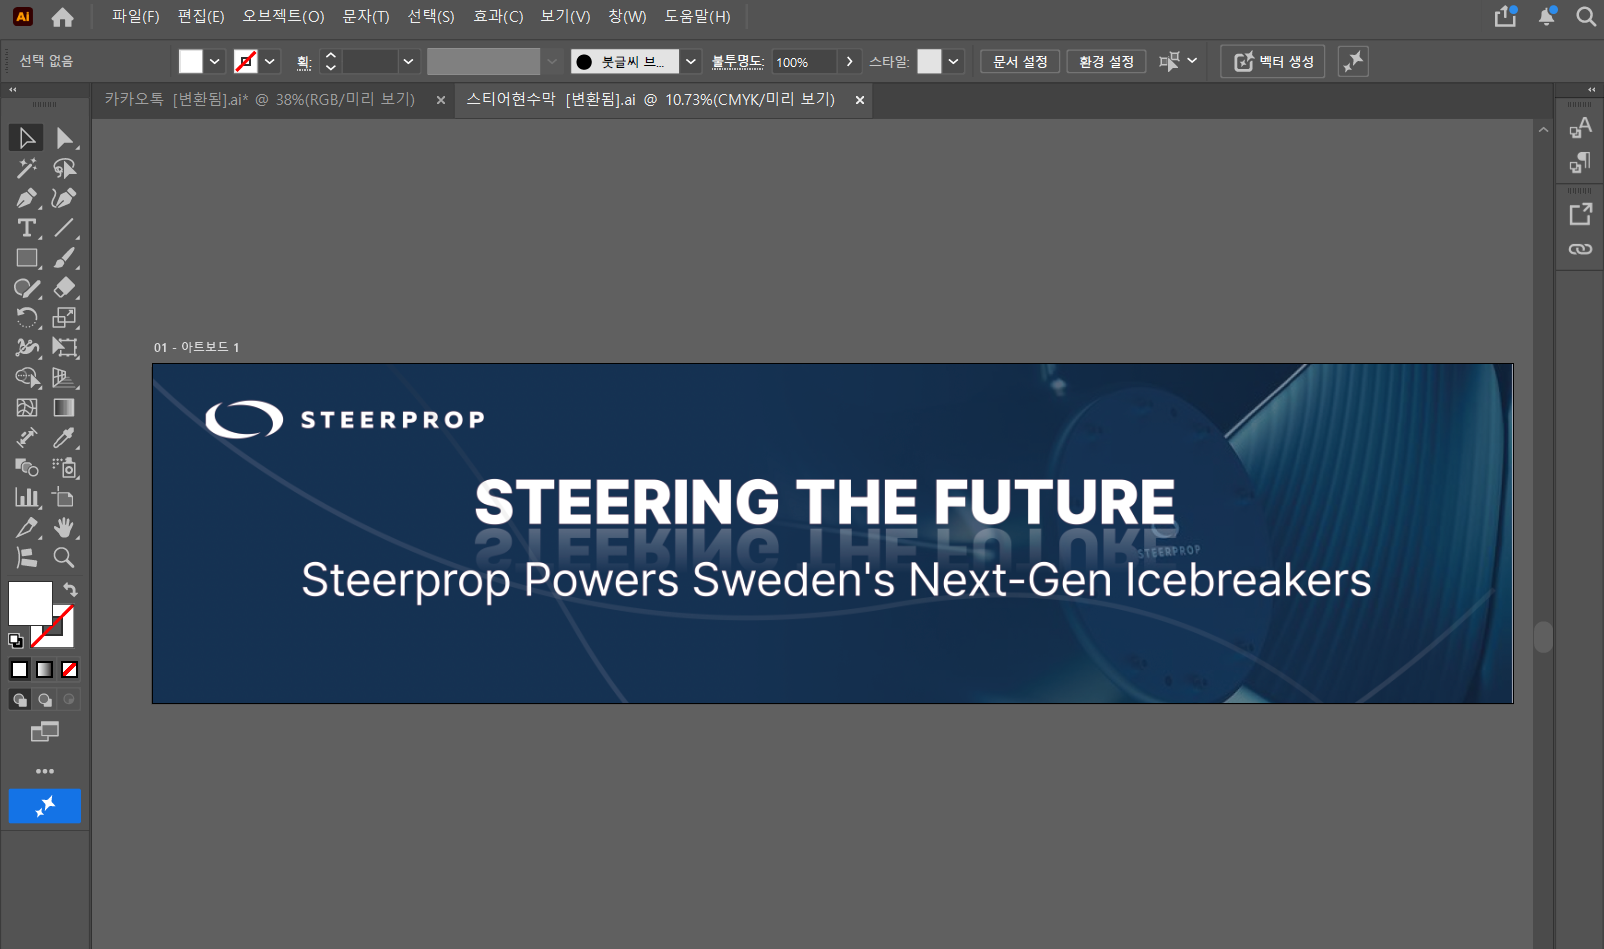Open the Perspective Grid tool
This screenshot has height=949, width=1604.
tap(64, 378)
